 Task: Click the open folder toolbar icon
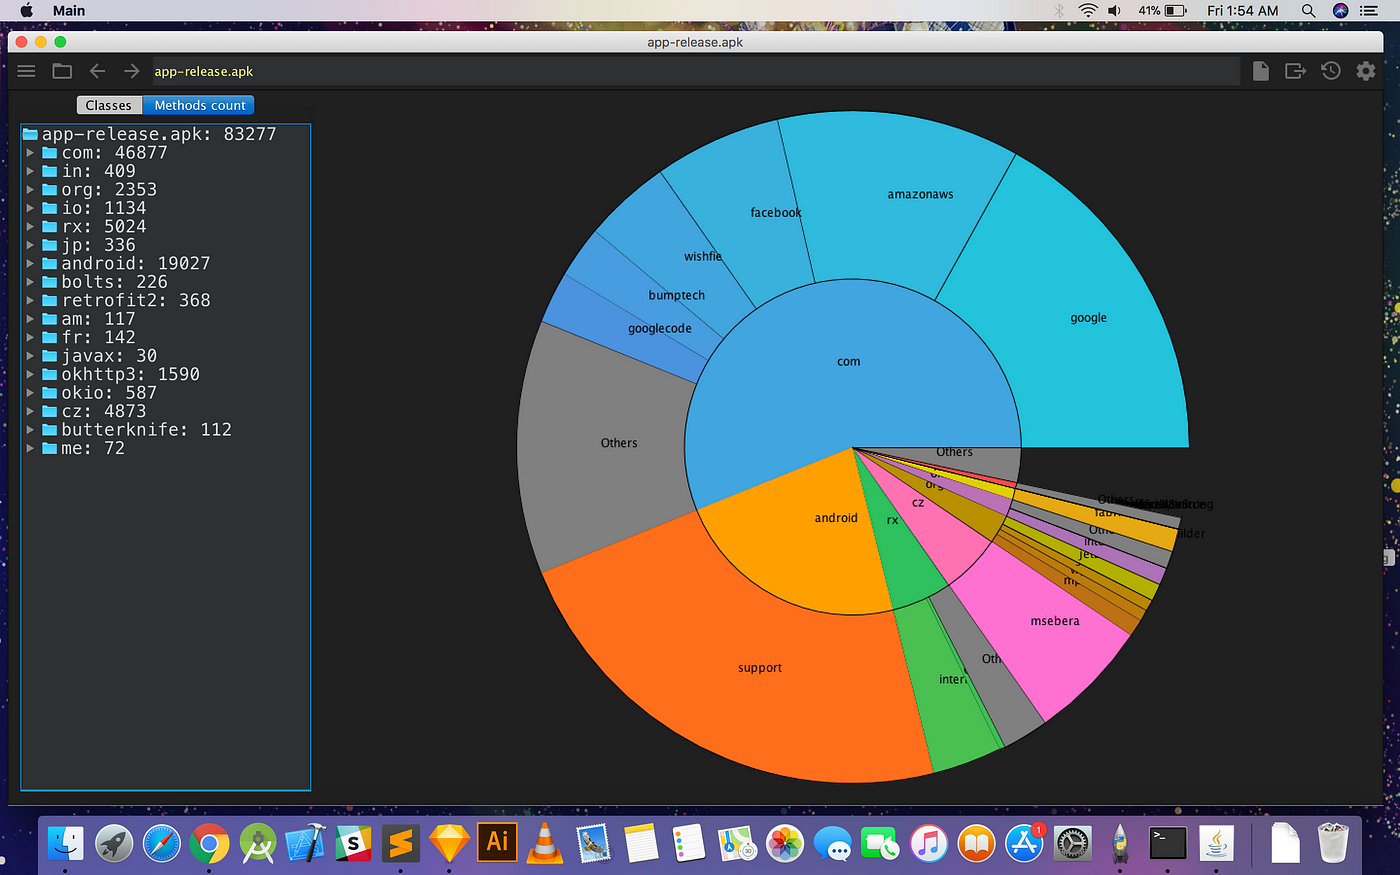[62, 71]
